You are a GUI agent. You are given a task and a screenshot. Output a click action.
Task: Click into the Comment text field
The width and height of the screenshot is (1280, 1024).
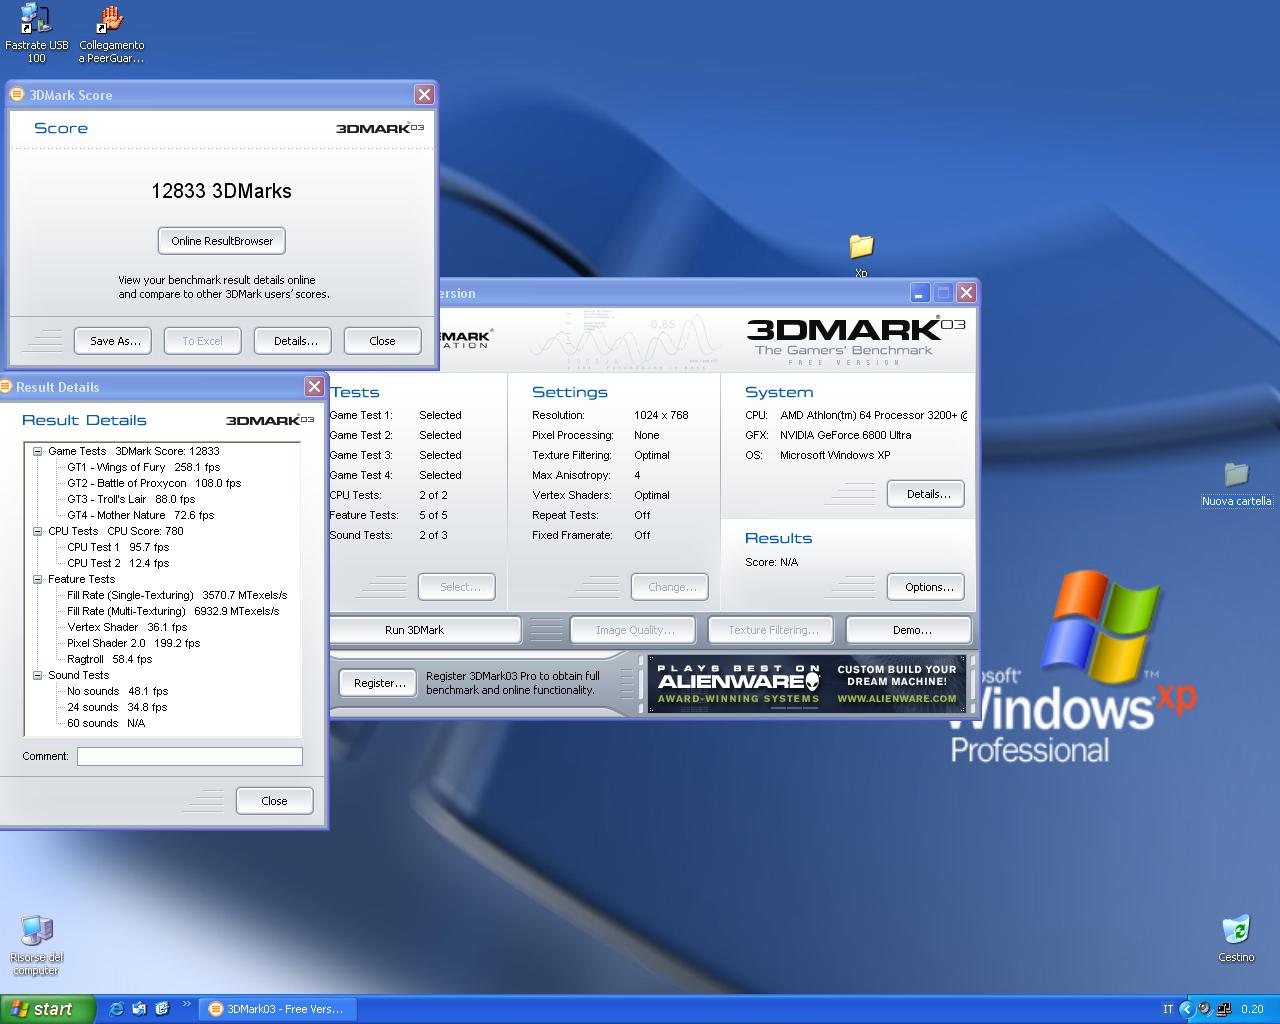click(190, 757)
